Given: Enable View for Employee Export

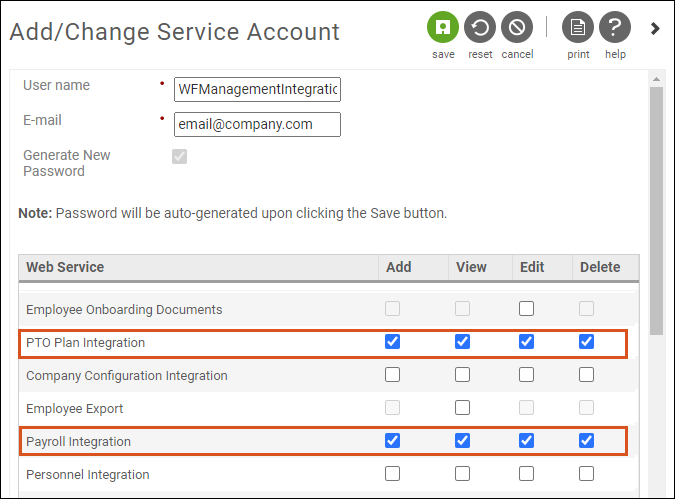Looking at the screenshot, I should [x=462, y=408].
